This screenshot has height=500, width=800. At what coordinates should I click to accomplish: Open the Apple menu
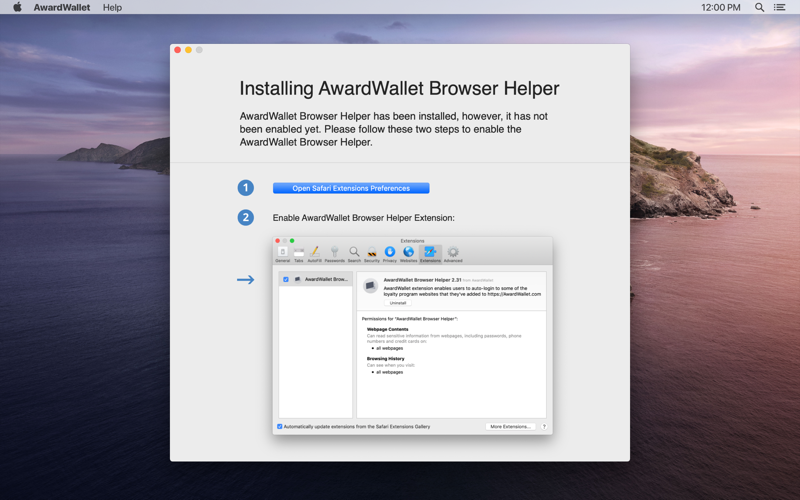coord(17,7)
